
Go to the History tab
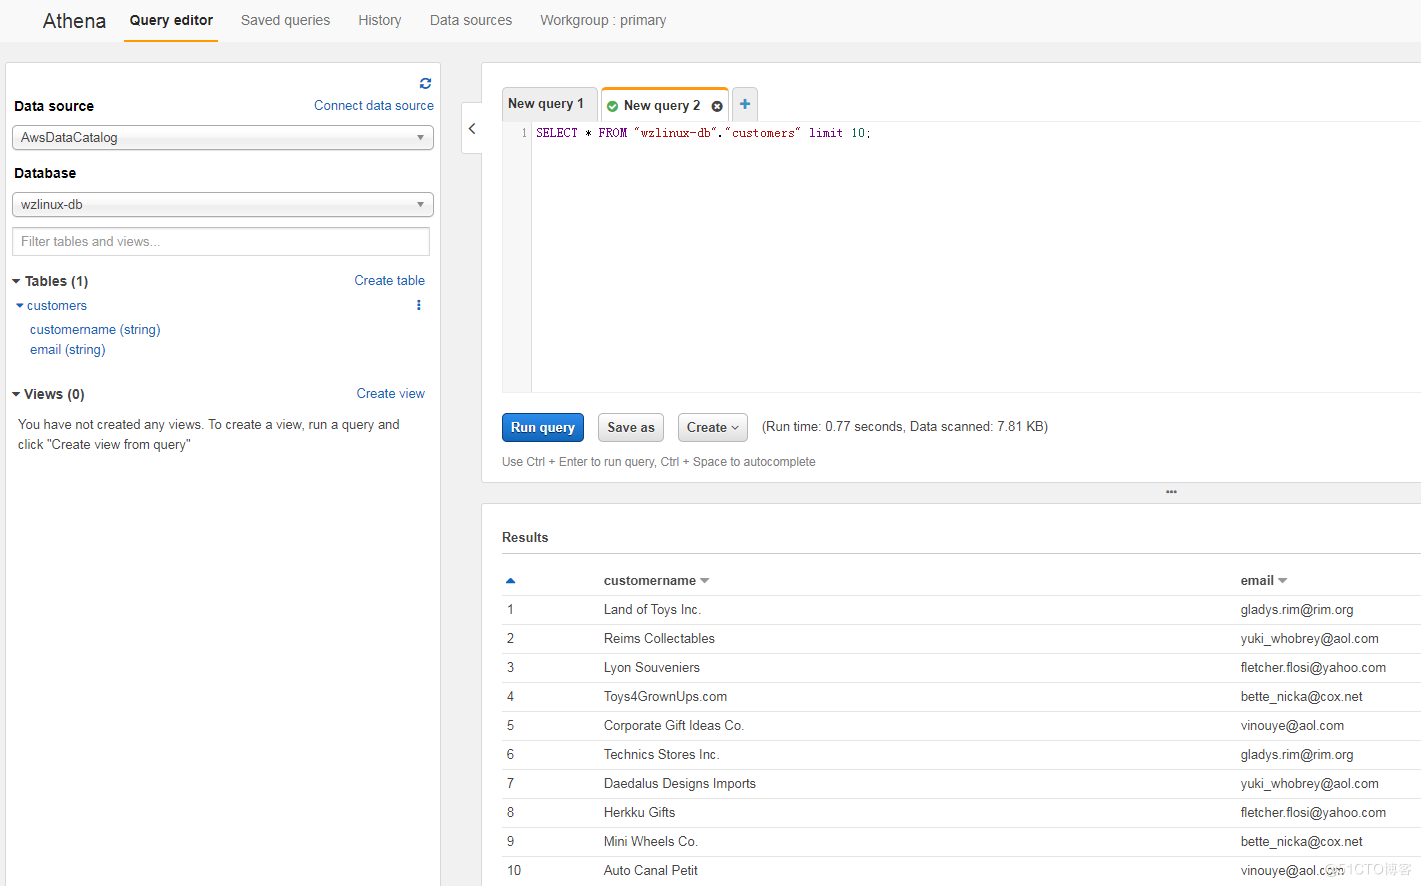tap(380, 20)
